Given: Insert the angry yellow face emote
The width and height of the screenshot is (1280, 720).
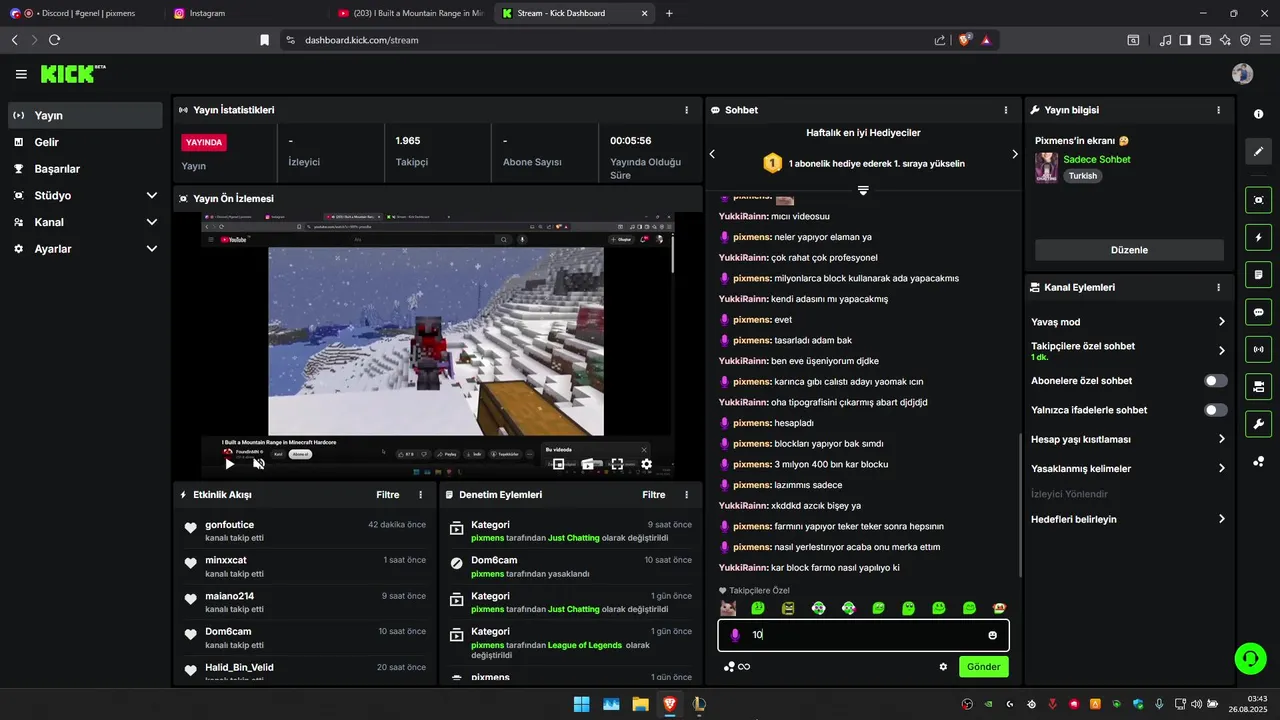Looking at the screenshot, I should click(x=788, y=608).
